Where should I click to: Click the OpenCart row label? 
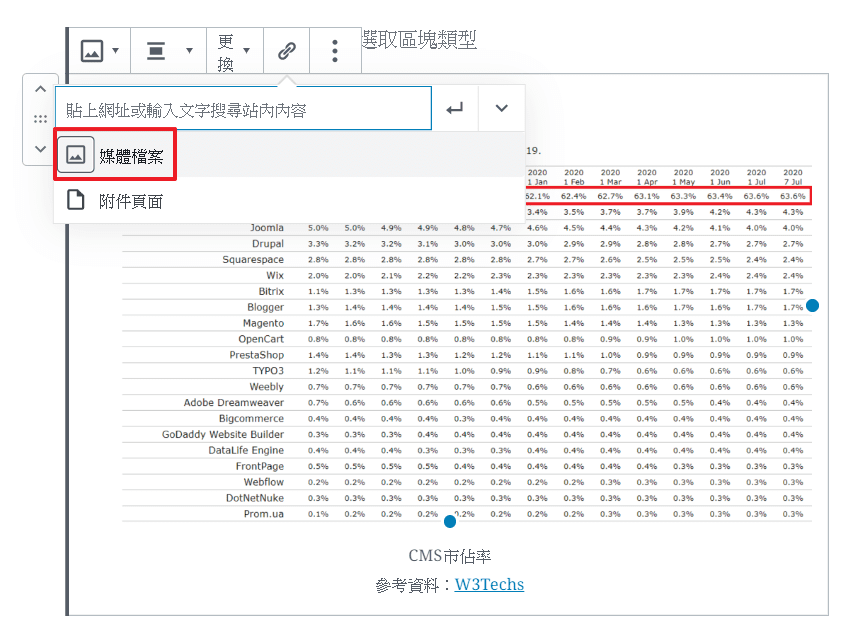[261, 339]
